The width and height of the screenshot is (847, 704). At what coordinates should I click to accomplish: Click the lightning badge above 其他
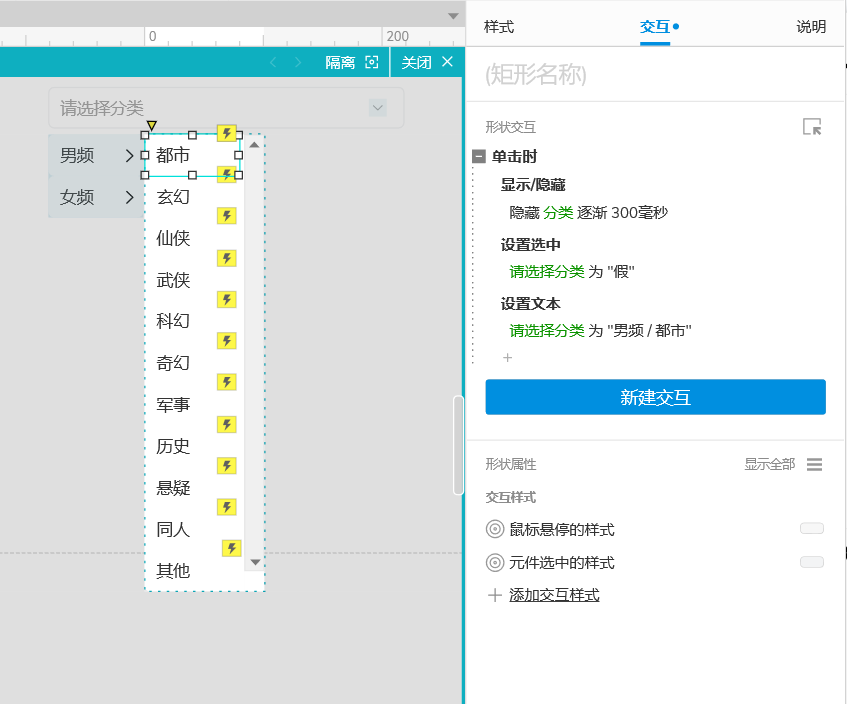pyautogui.click(x=231, y=548)
